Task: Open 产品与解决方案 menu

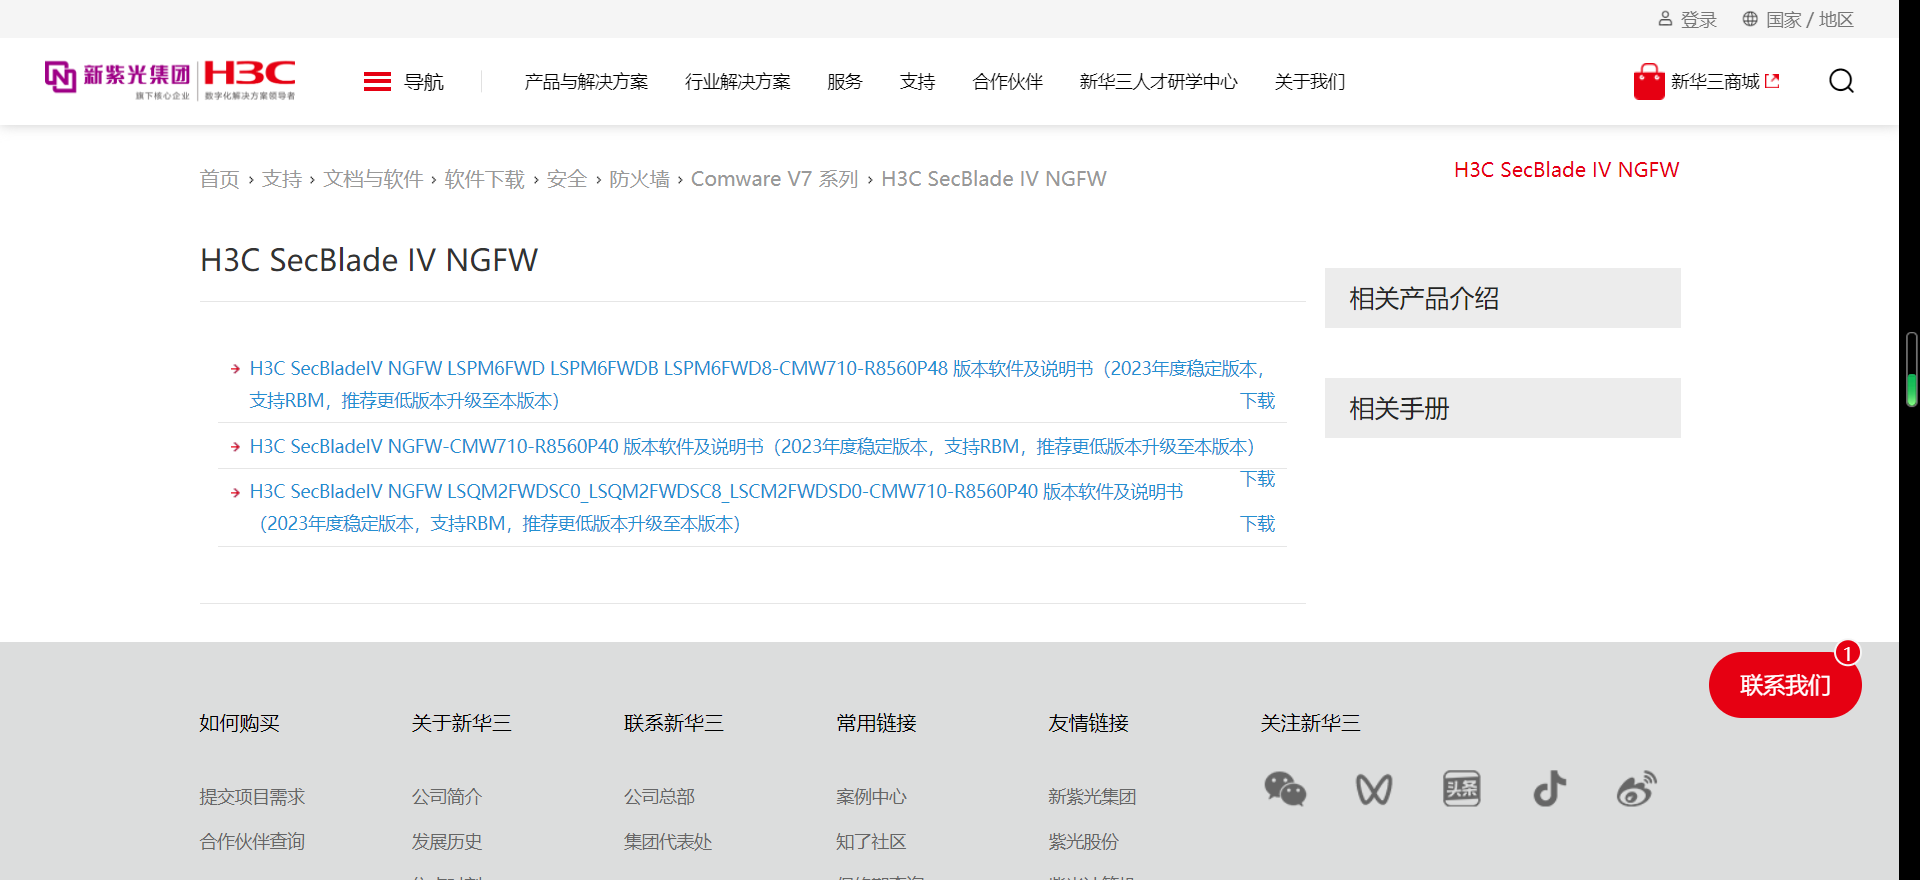Action: point(586,82)
